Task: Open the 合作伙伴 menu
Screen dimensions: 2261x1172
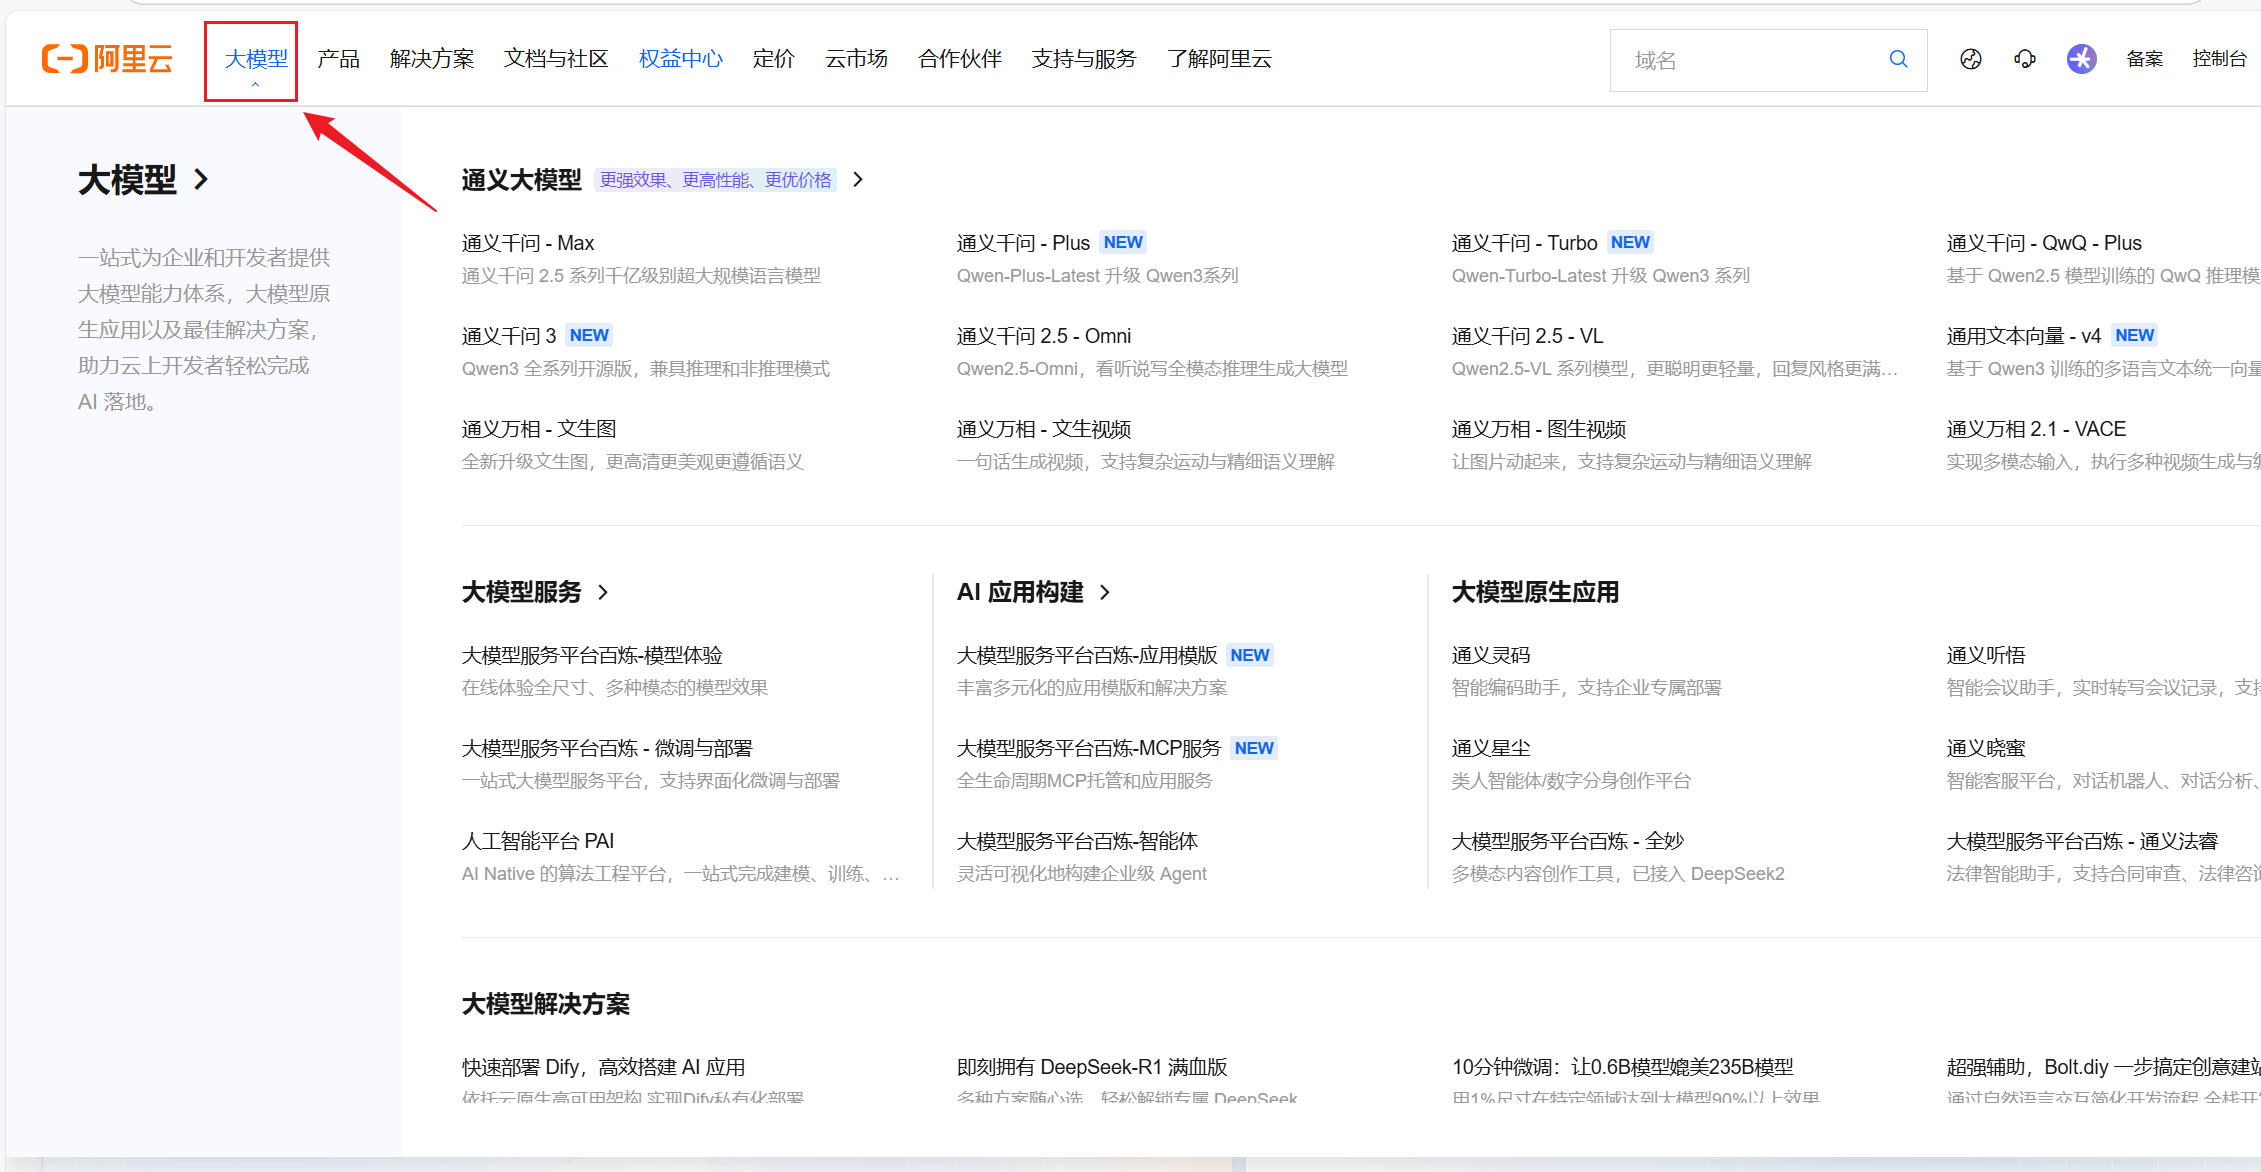Action: coord(960,59)
